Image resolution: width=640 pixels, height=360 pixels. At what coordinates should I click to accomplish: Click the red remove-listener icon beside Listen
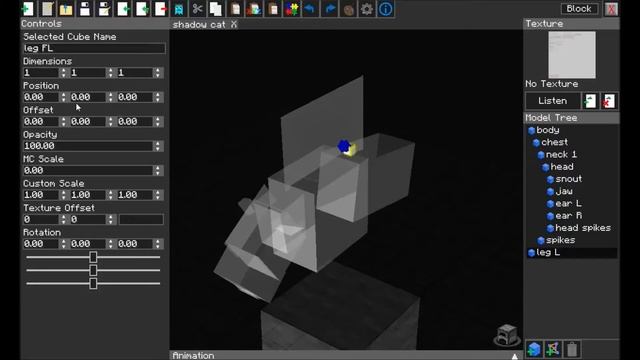coord(608,101)
